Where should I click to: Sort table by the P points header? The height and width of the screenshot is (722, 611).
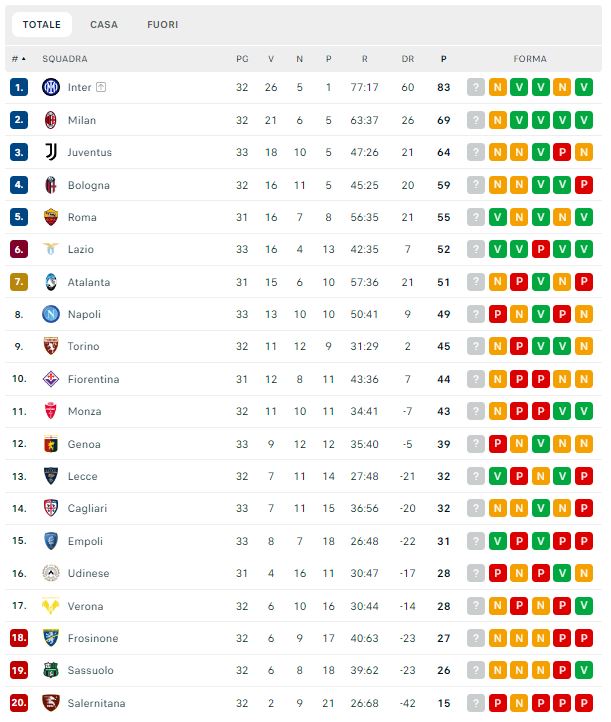(444, 59)
